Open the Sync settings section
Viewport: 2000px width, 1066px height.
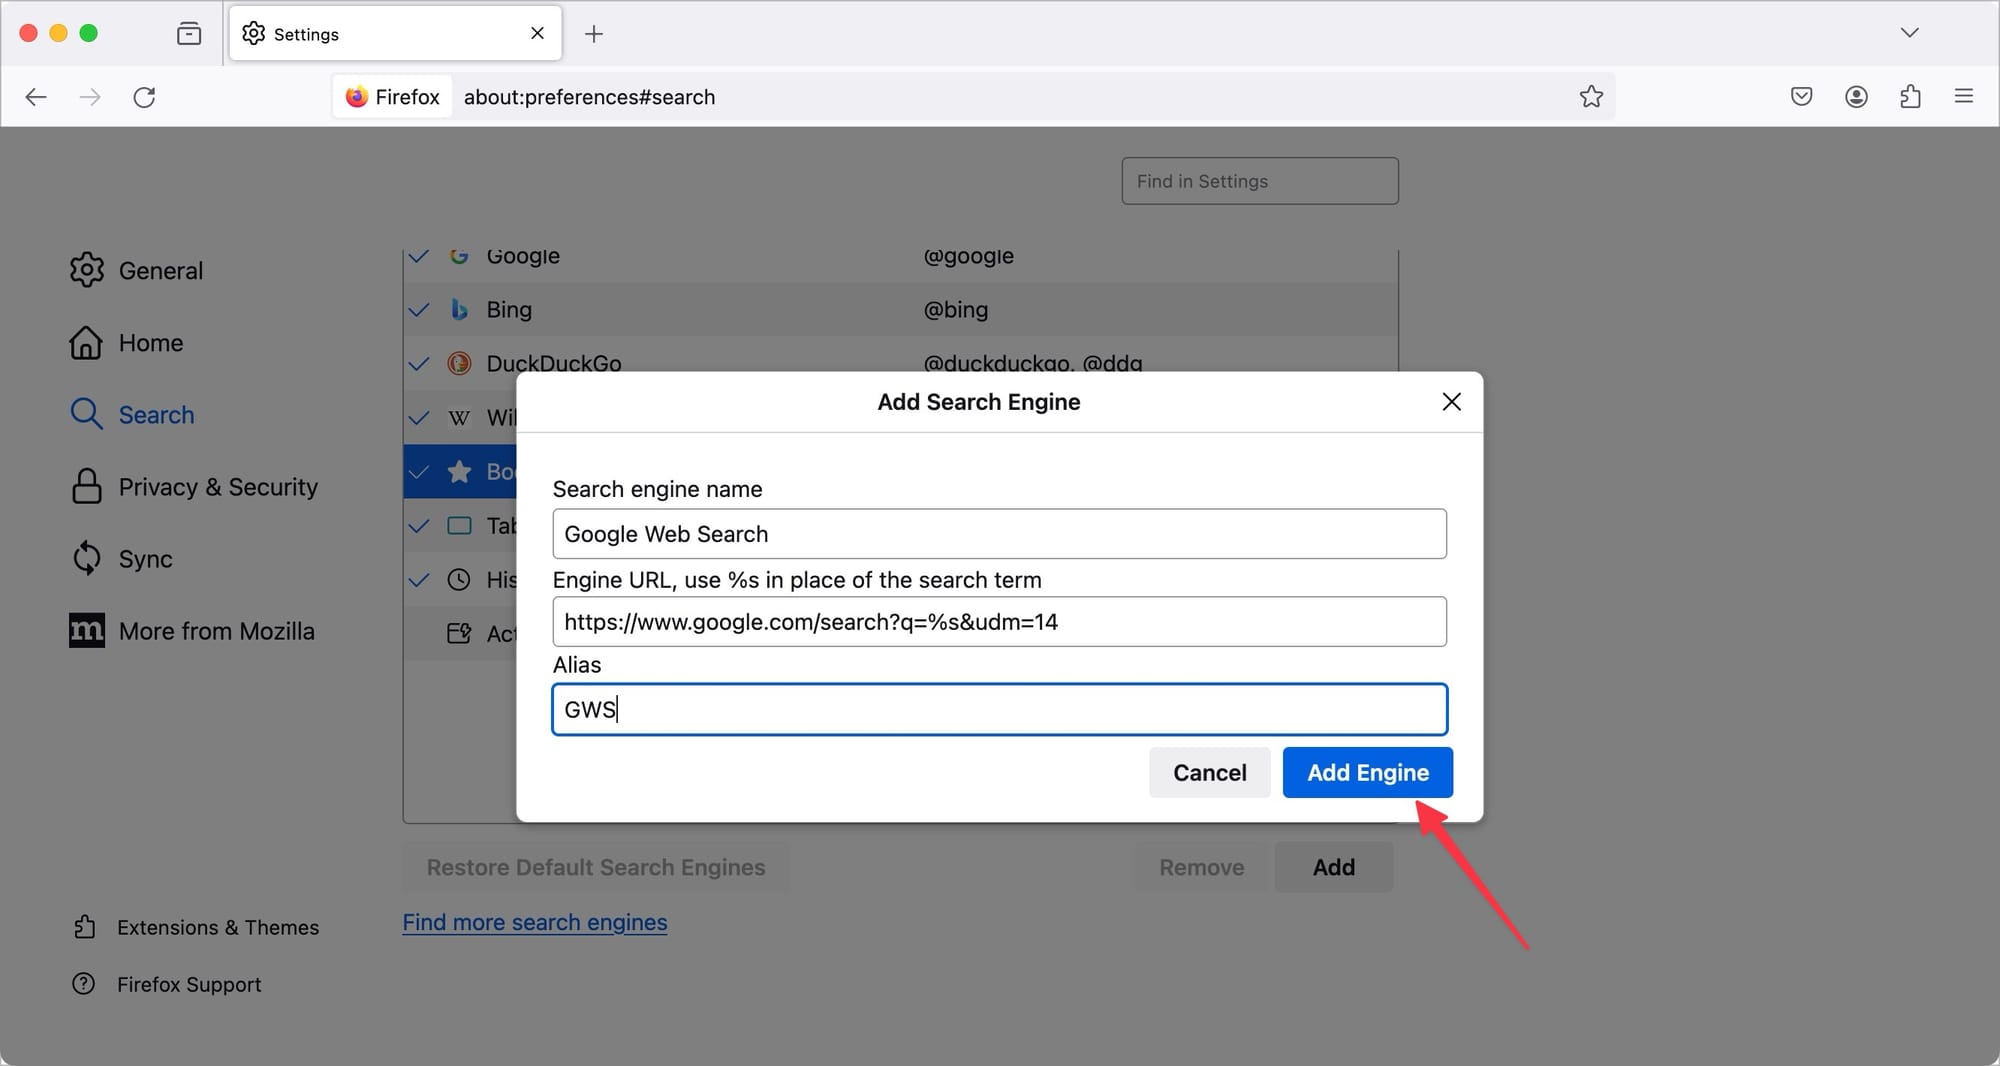pos(121,559)
